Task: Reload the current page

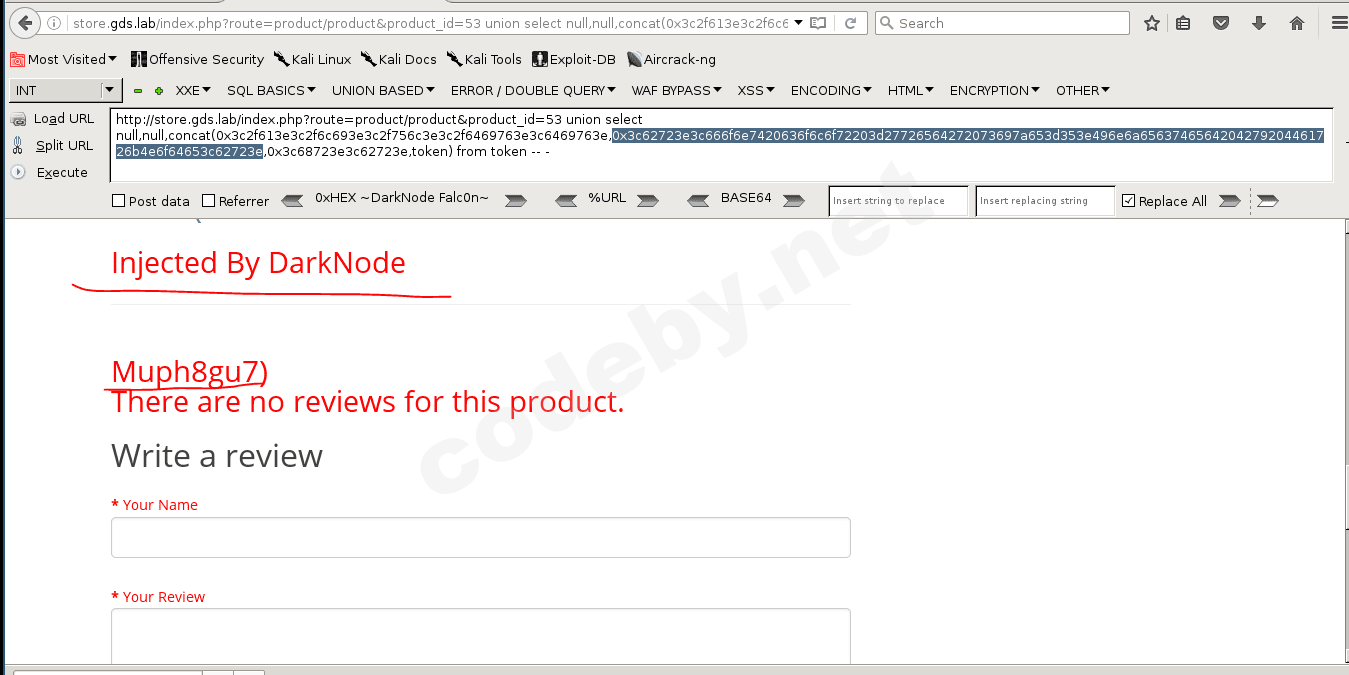Action: pos(851,23)
